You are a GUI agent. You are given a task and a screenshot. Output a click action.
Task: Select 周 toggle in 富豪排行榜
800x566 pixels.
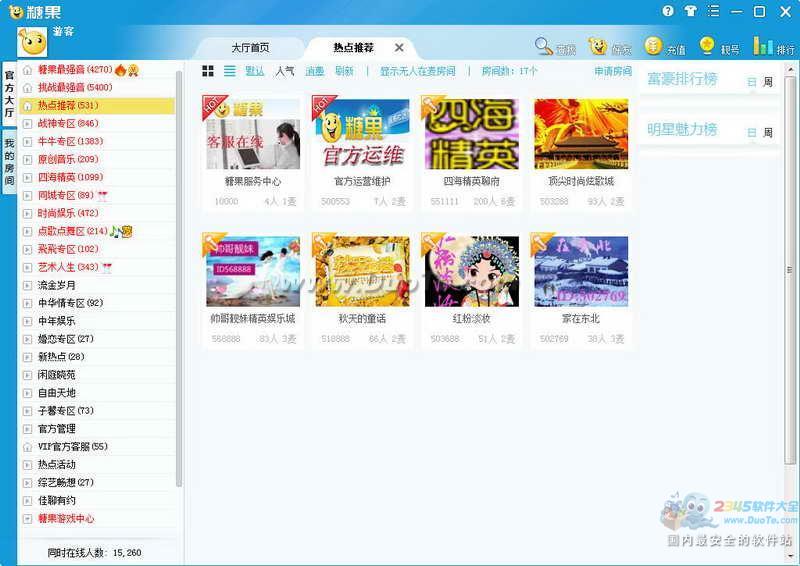click(768, 82)
